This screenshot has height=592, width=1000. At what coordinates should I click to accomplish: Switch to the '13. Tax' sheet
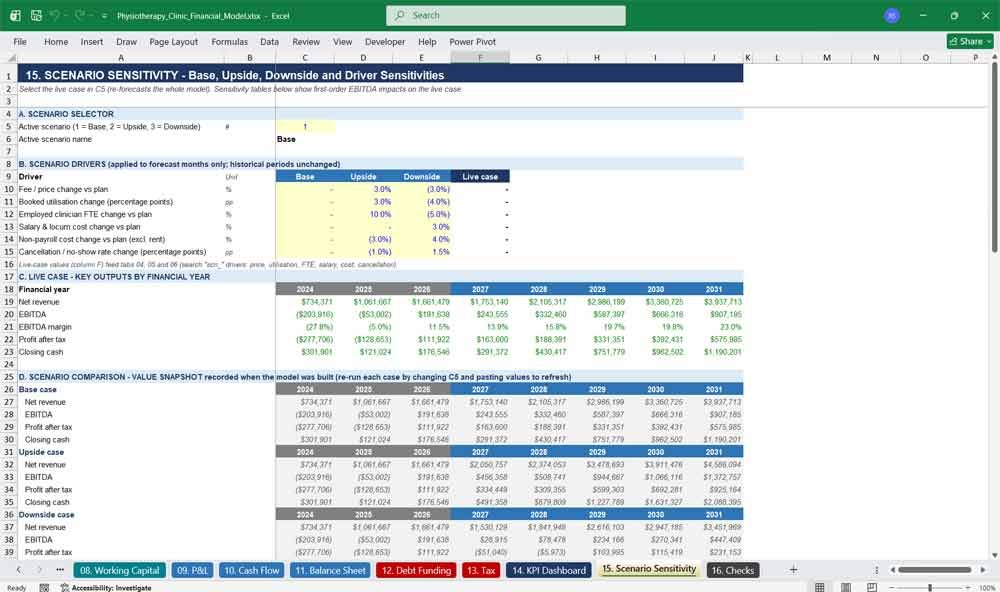[x=481, y=570]
